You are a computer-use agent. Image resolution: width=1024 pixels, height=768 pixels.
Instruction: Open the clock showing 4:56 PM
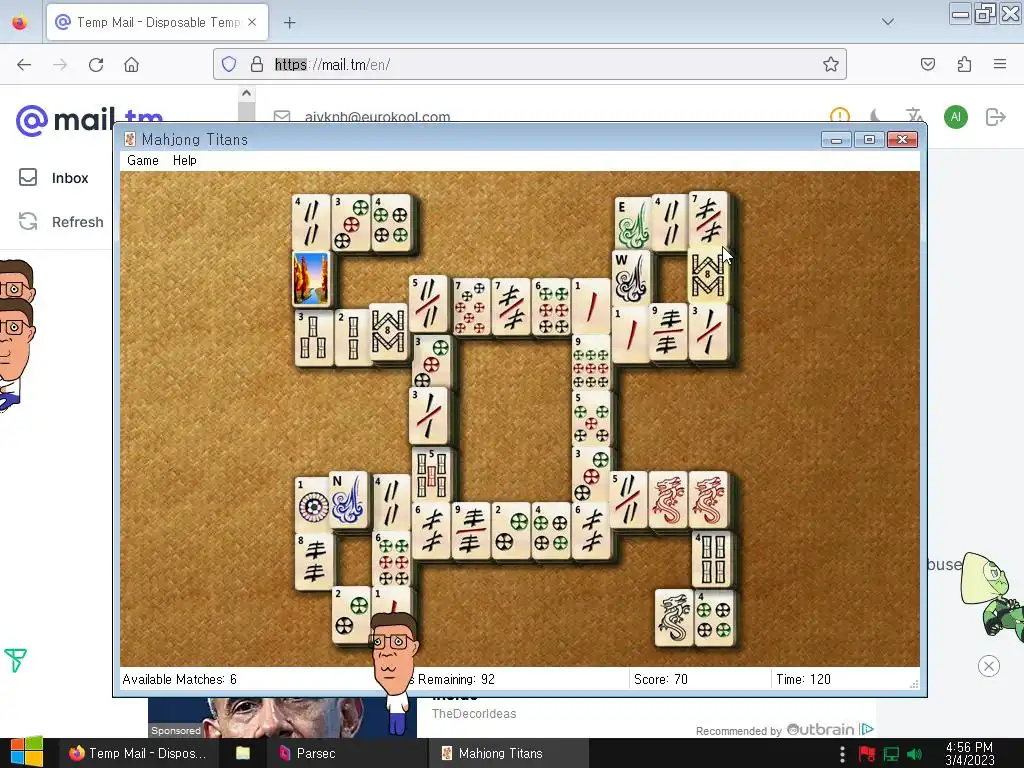[x=969, y=753]
